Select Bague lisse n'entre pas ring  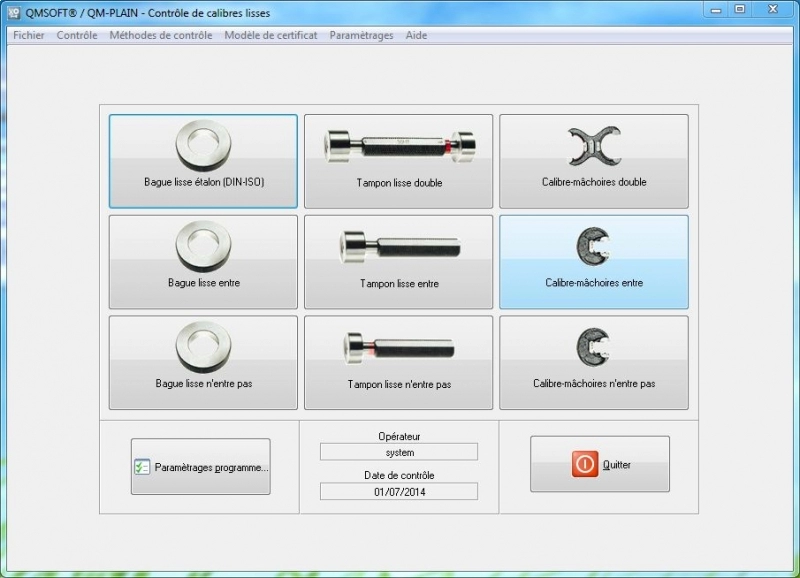[x=203, y=363]
